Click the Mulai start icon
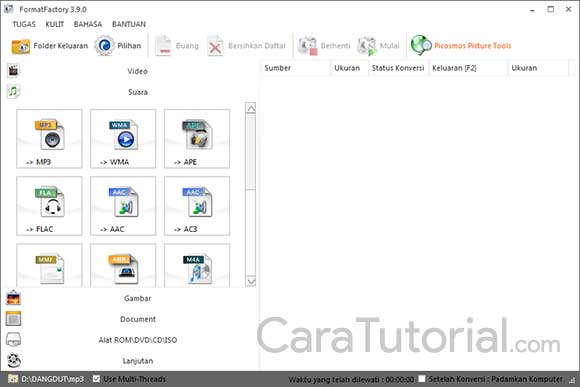 (x=367, y=46)
